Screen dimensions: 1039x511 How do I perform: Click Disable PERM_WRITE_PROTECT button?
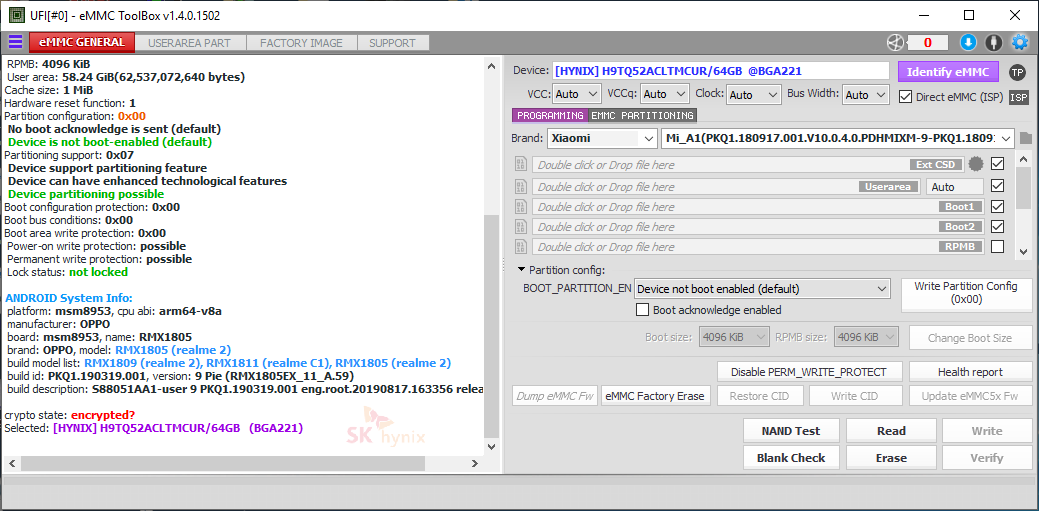click(811, 372)
